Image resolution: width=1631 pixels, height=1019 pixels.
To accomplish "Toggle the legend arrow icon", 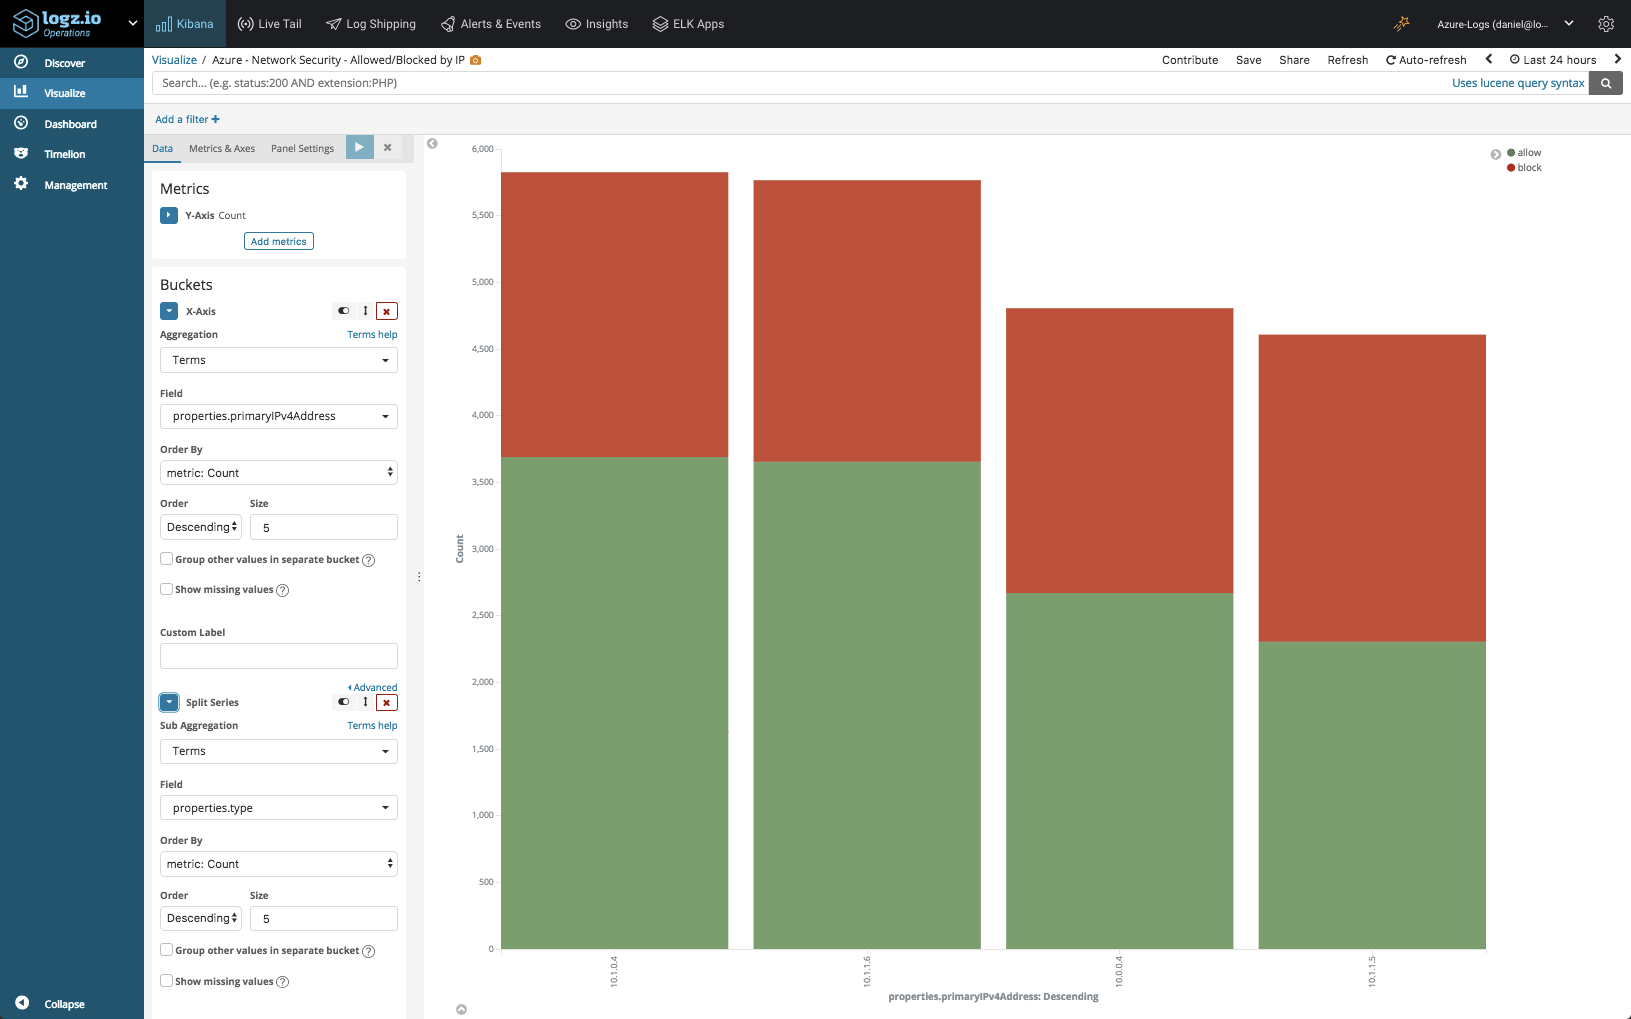I will (x=1496, y=154).
